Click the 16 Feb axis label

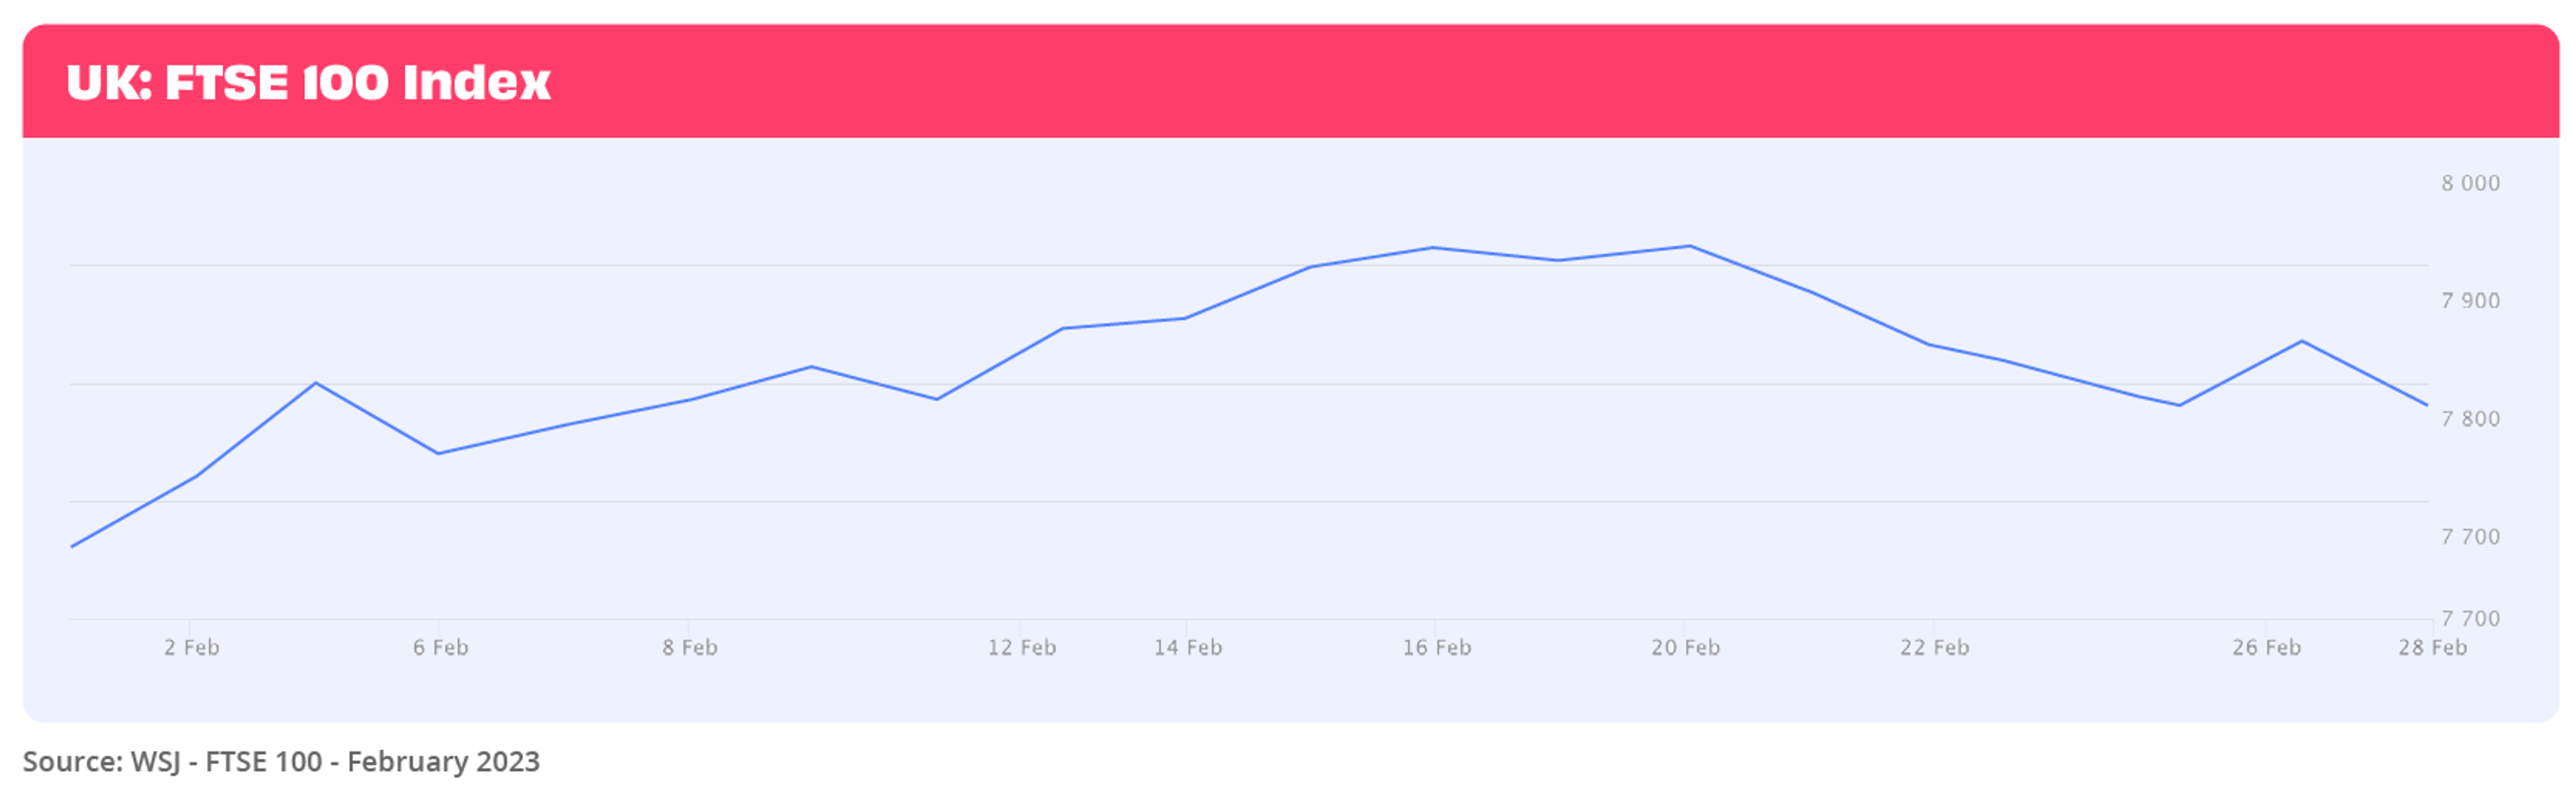coord(1437,648)
